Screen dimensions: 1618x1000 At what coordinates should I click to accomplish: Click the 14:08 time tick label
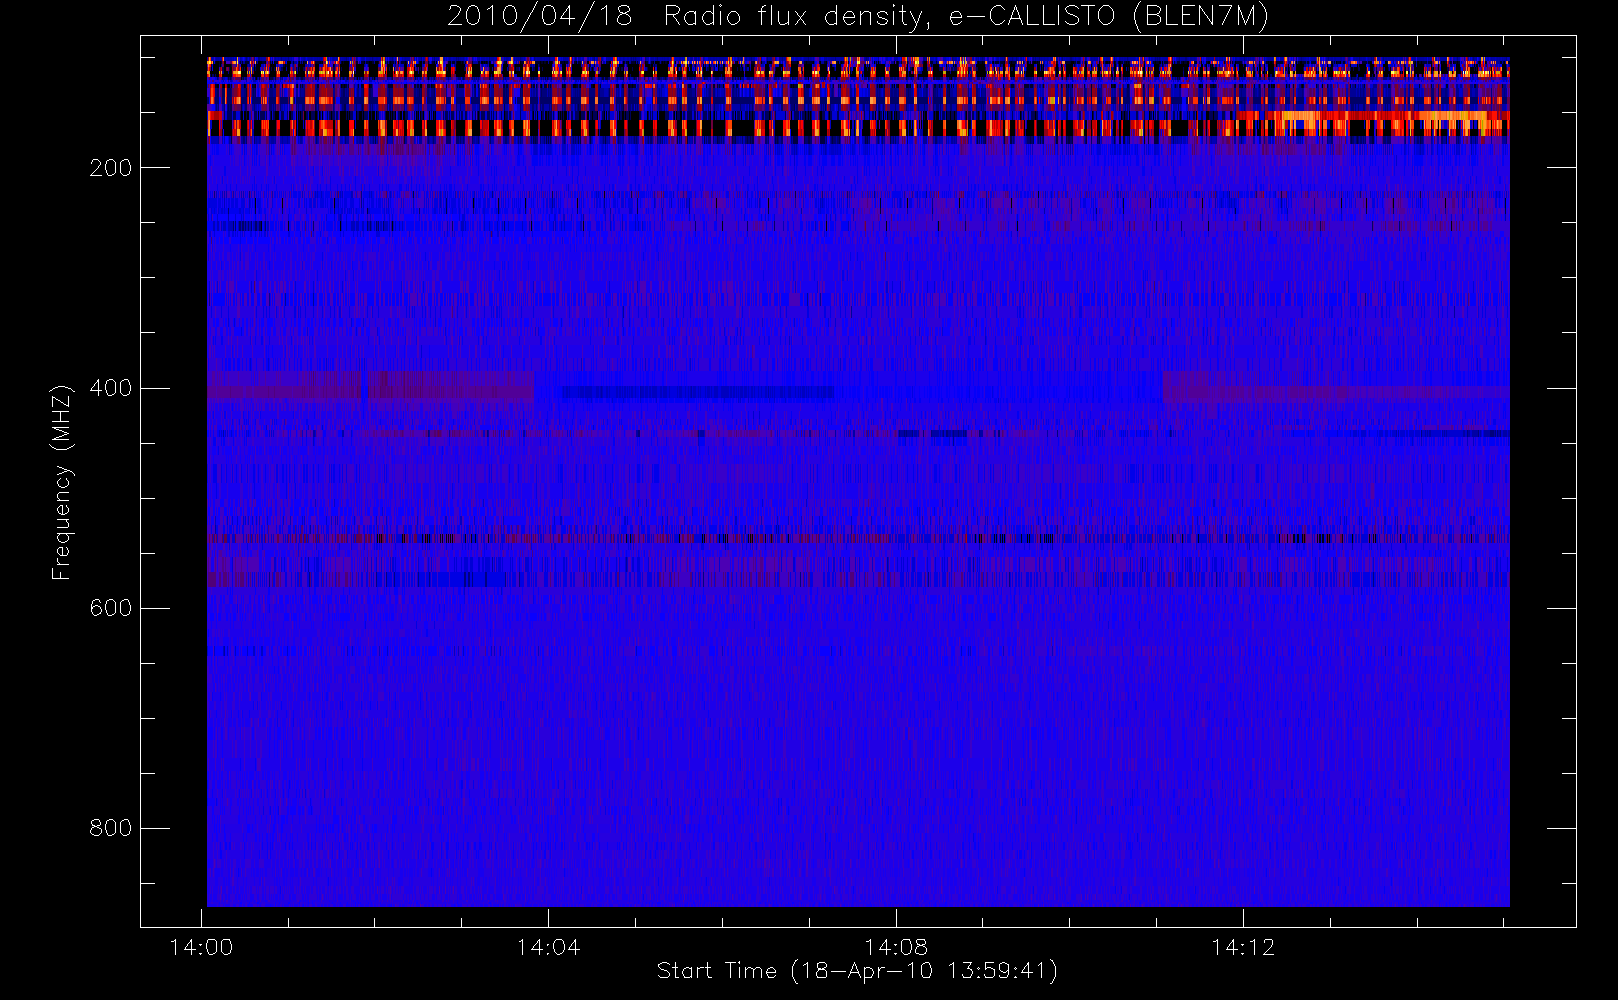(896, 947)
